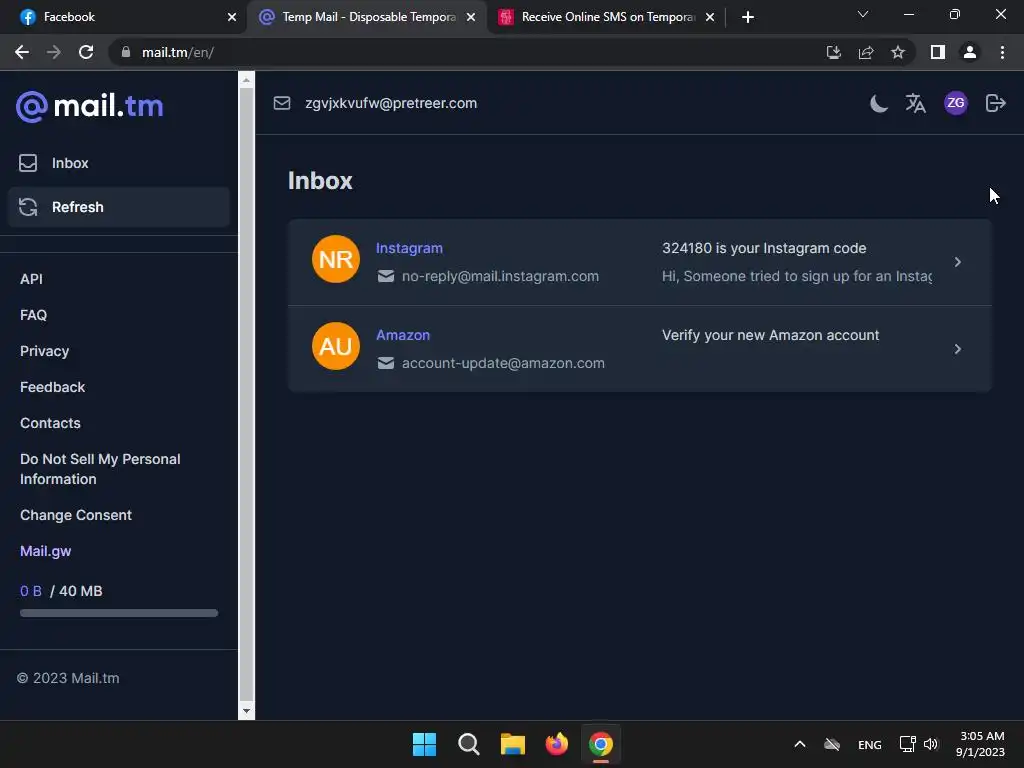
Task: Click no-reply@mail.instagram.com address
Action: click(500, 276)
